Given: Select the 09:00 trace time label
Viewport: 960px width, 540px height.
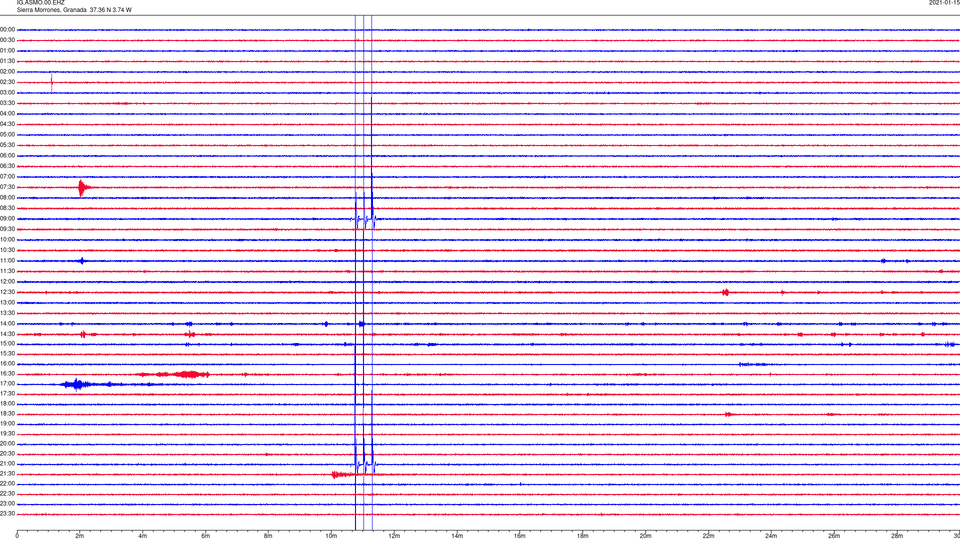Looking at the screenshot, I should [x=7, y=219].
